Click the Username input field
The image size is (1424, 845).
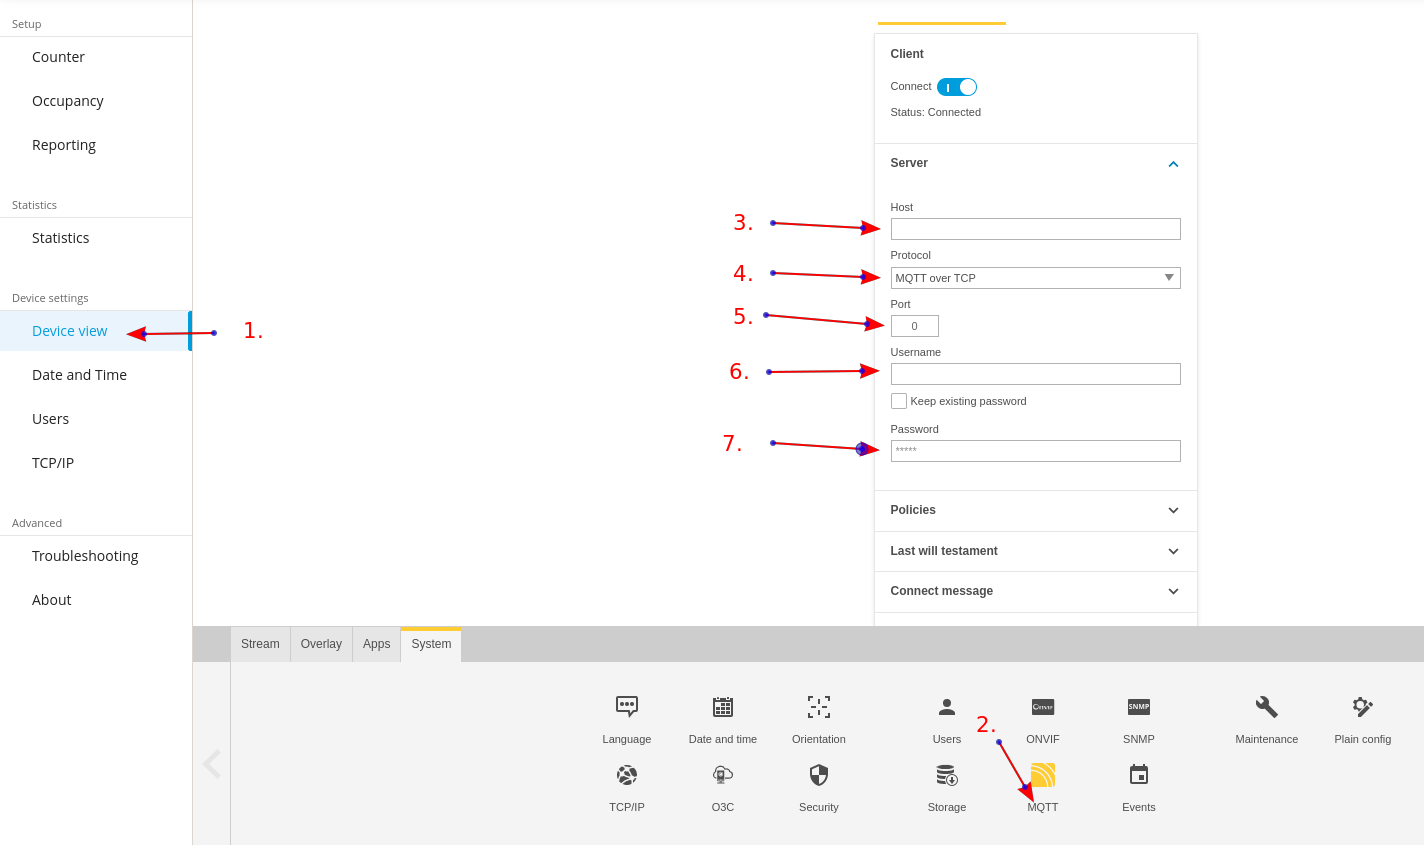pos(1035,374)
